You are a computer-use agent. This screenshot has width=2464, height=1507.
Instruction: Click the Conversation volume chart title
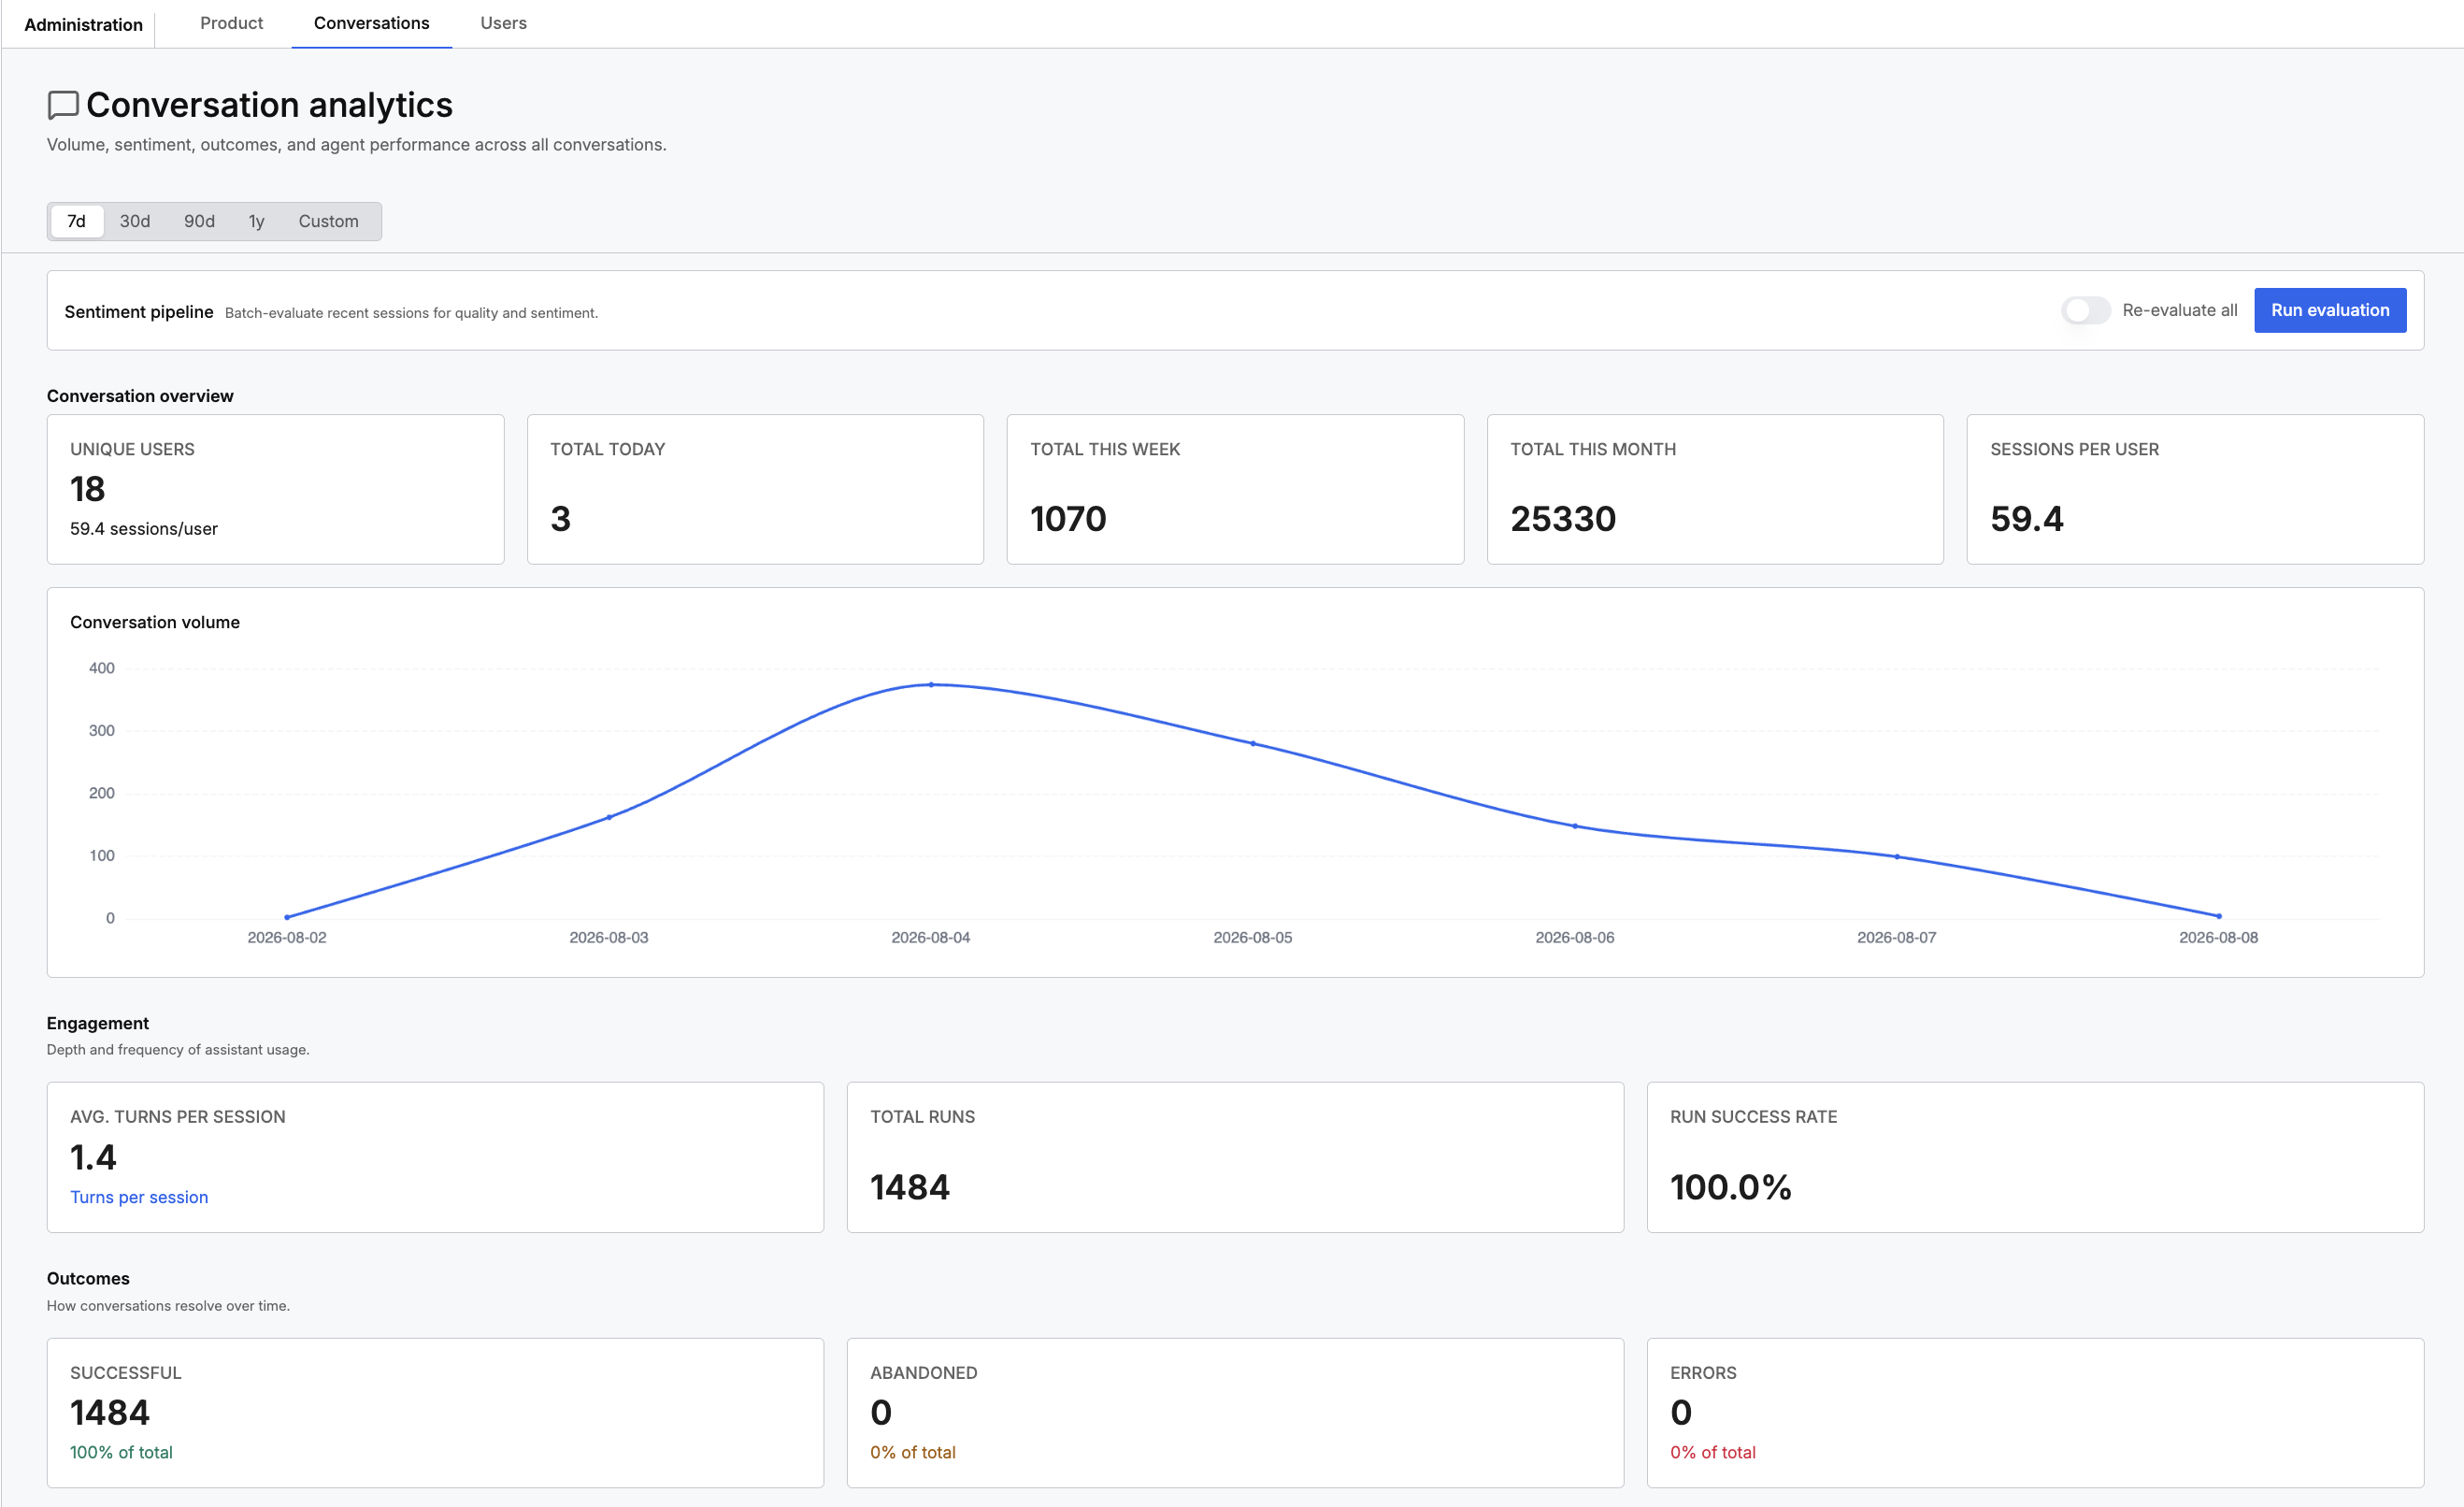click(x=154, y=622)
